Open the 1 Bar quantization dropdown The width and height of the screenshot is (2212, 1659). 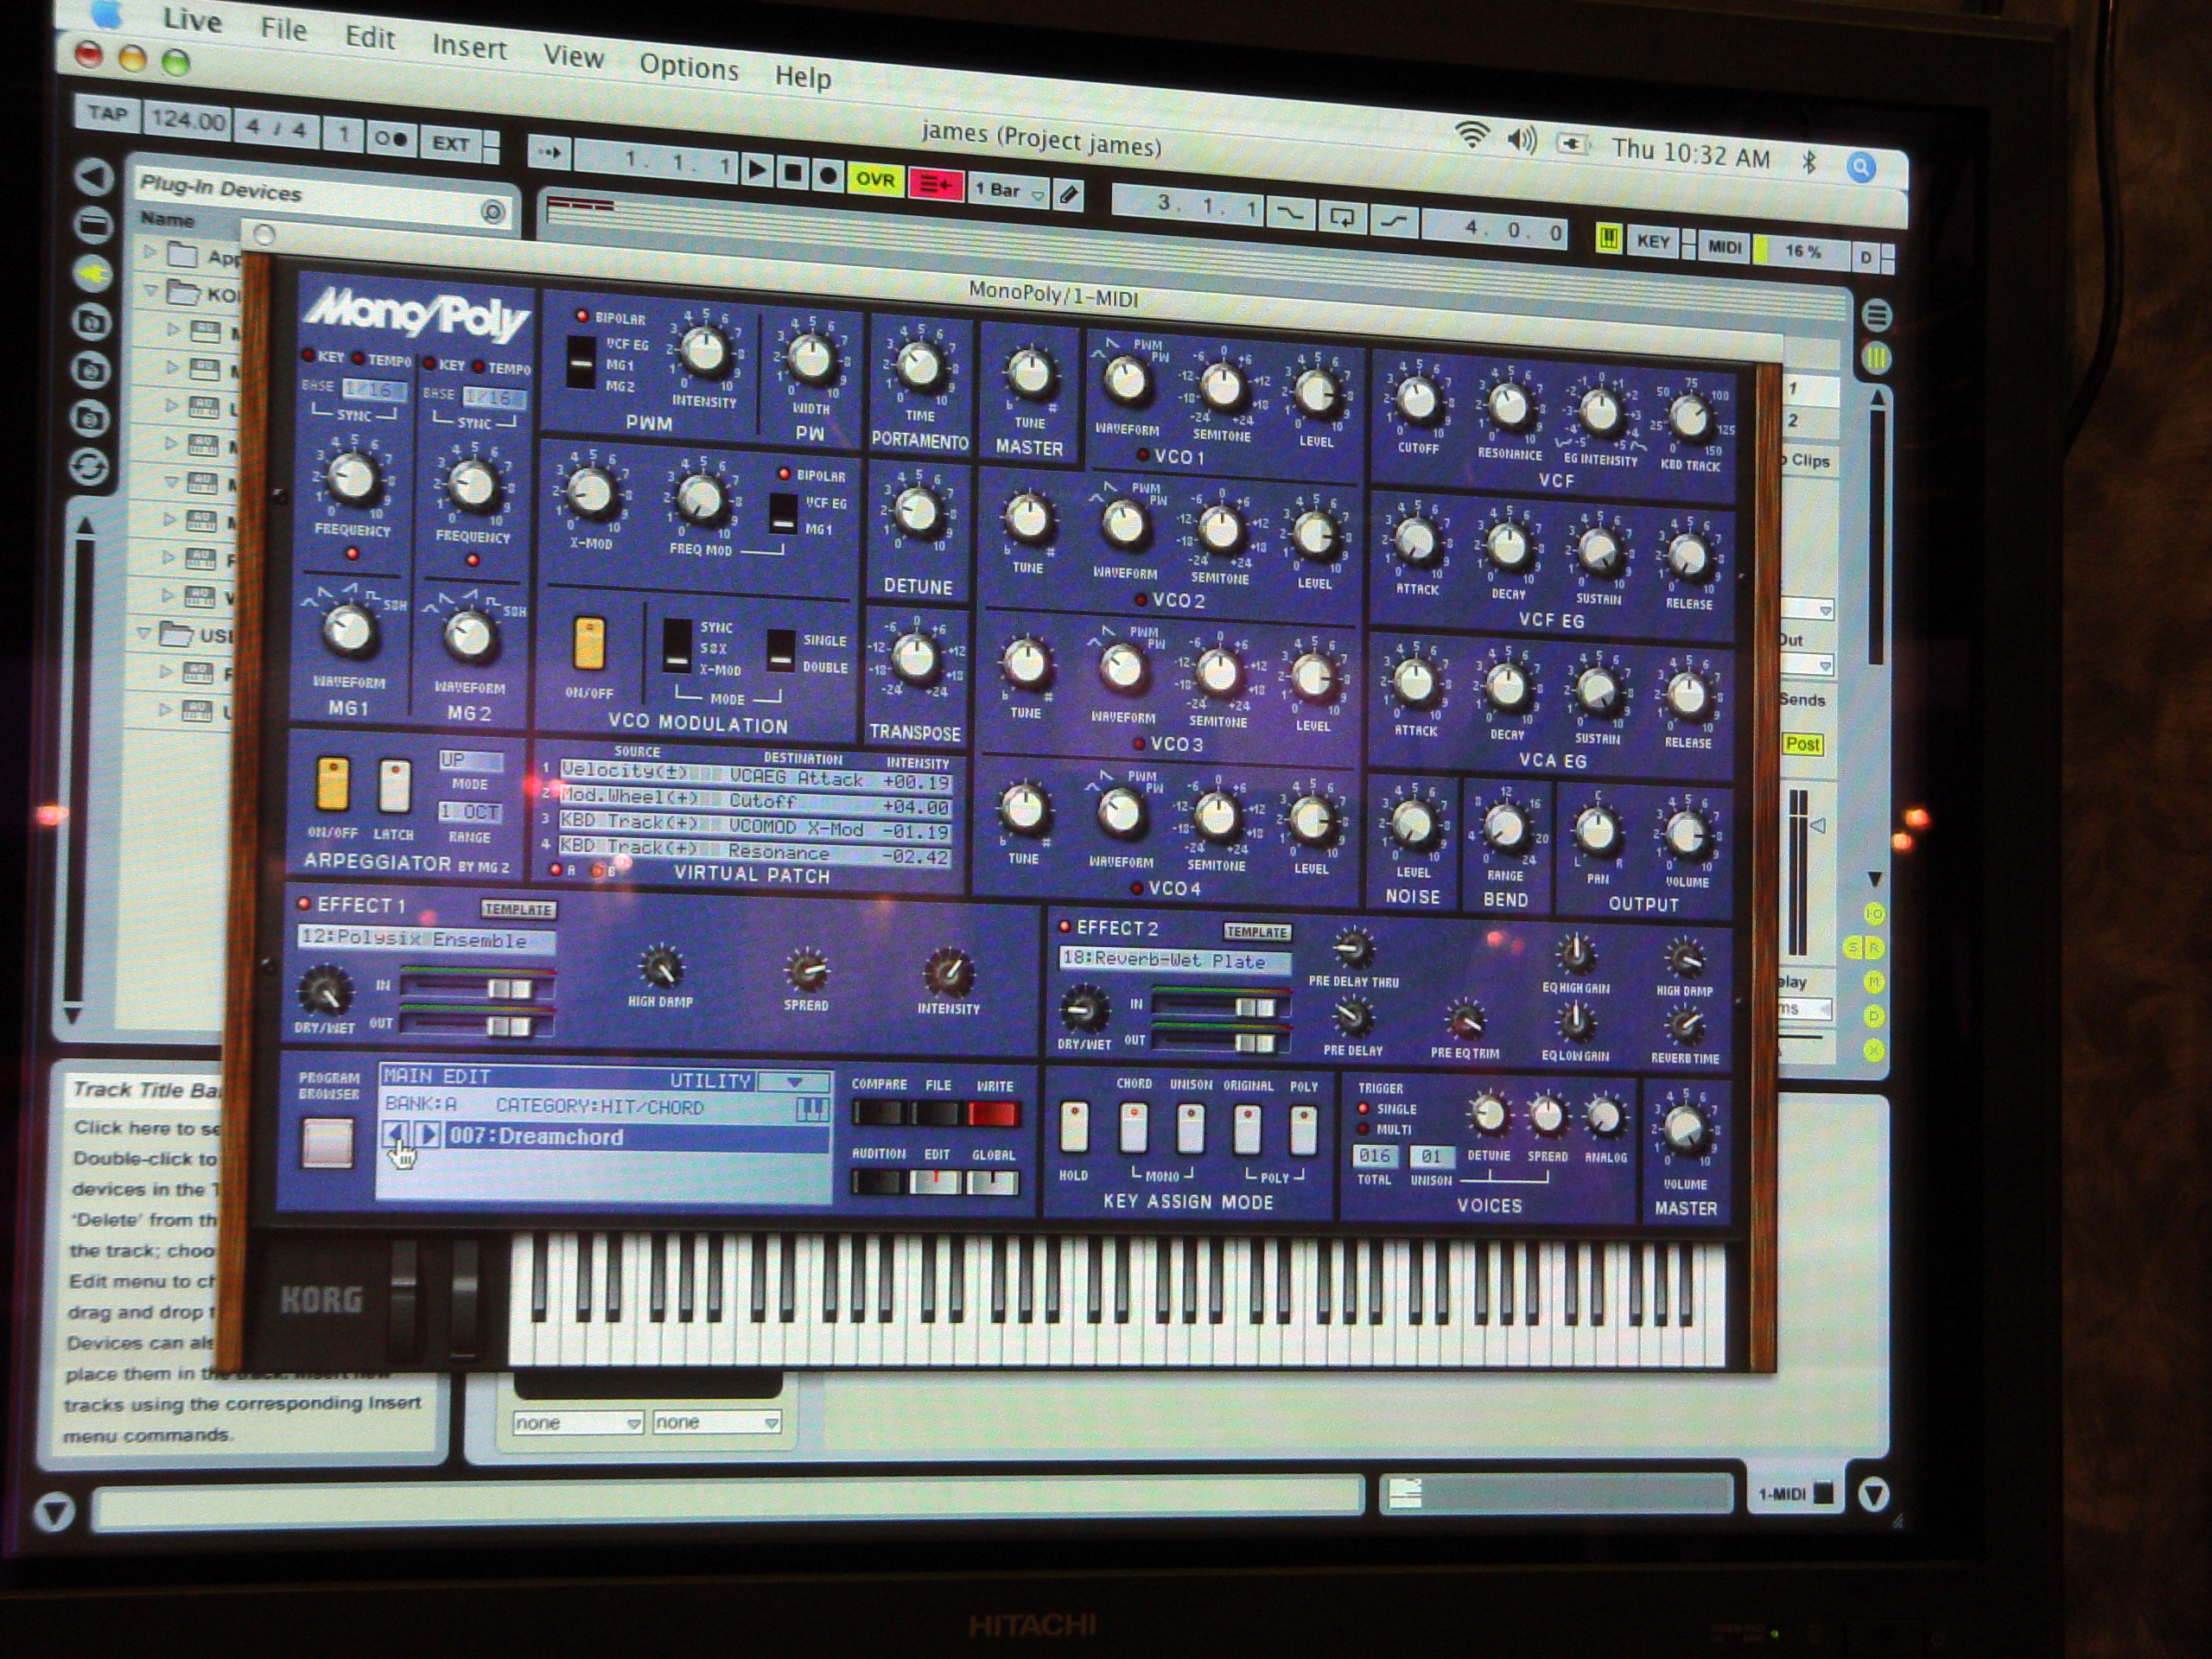(x=1008, y=190)
